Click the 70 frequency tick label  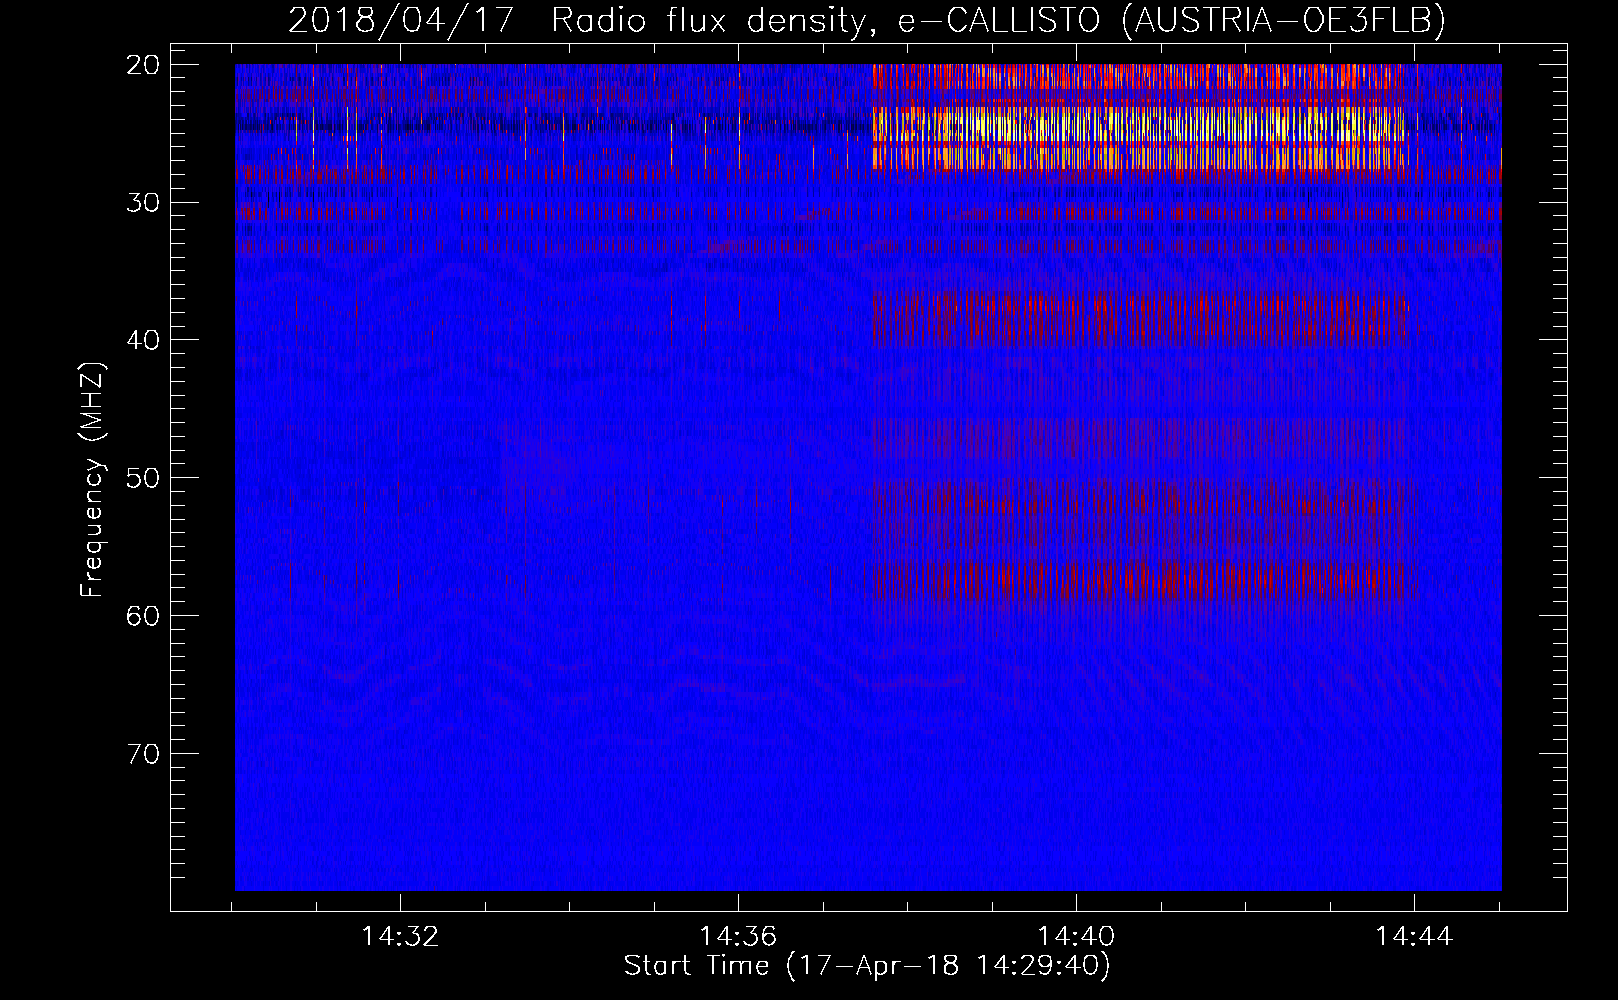(x=143, y=753)
